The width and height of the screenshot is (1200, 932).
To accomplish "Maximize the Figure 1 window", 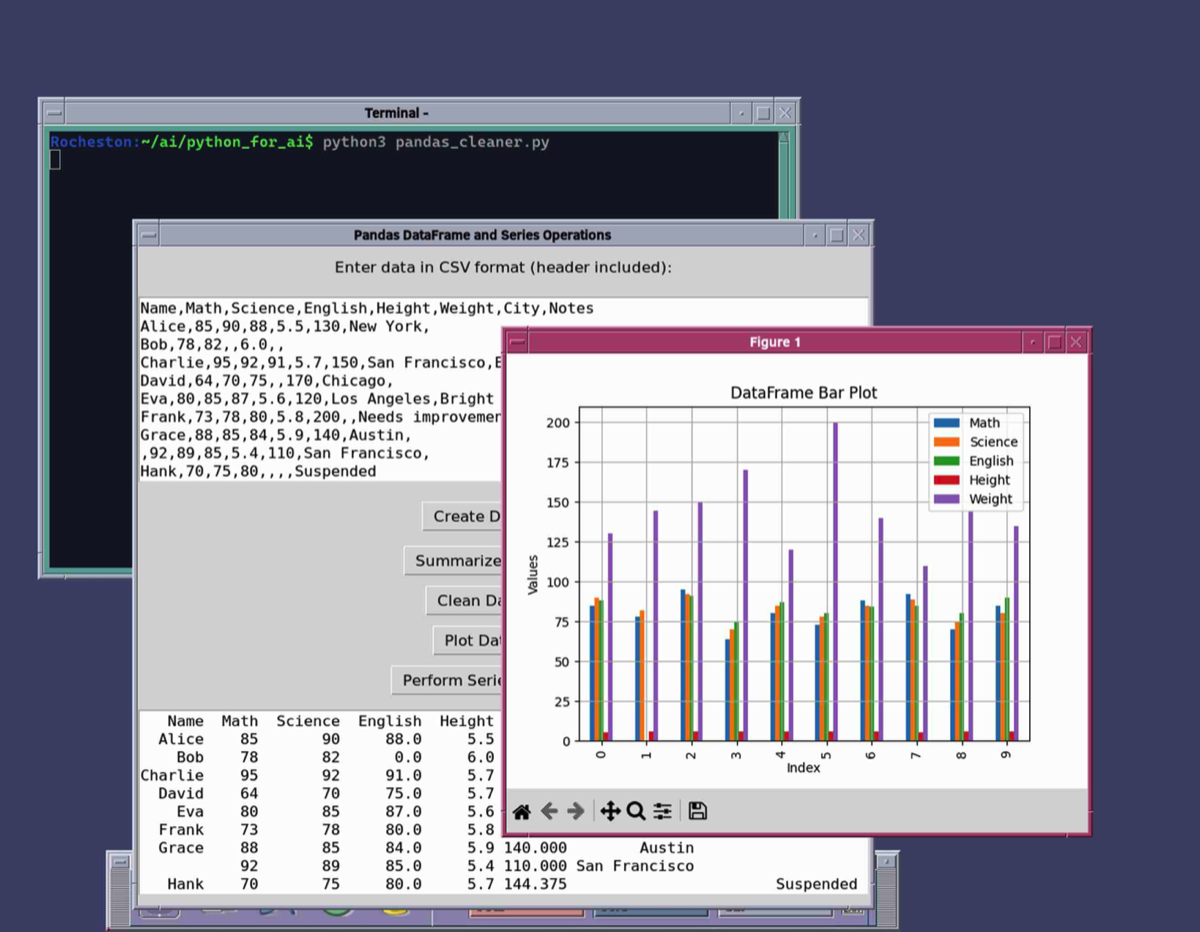I will click(x=1054, y=343).
